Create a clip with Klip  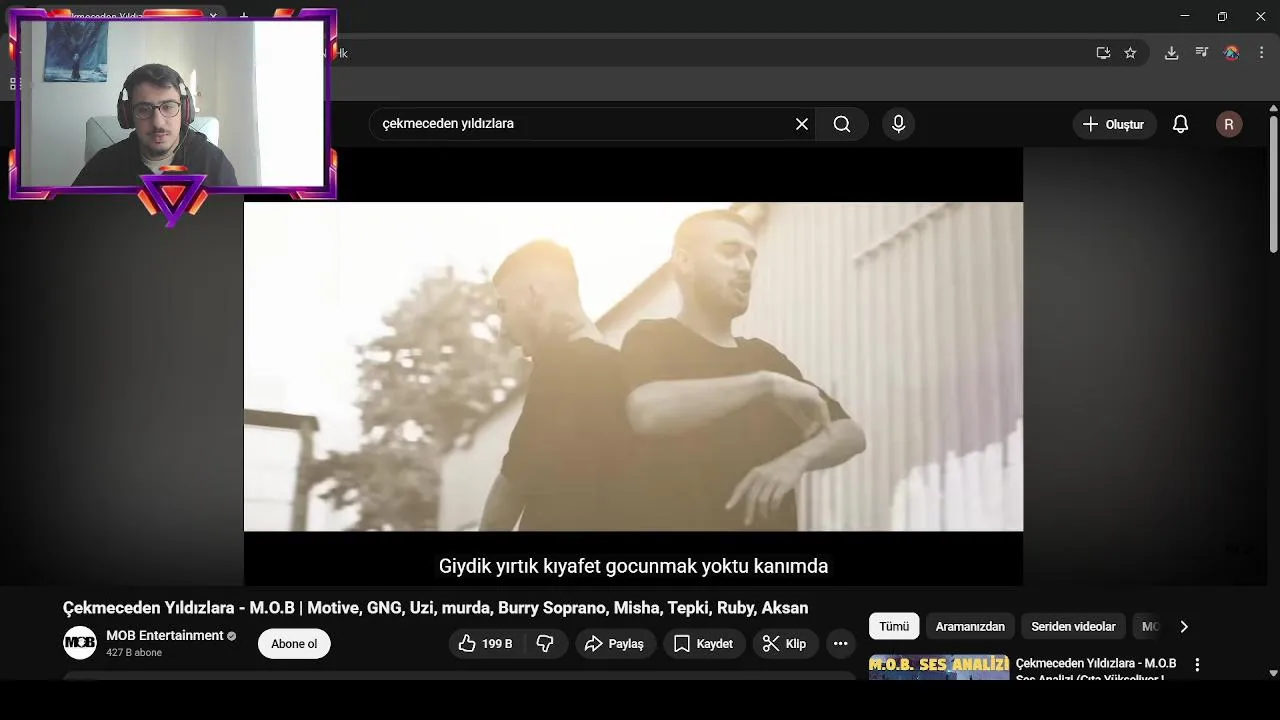tap(785, 644)
